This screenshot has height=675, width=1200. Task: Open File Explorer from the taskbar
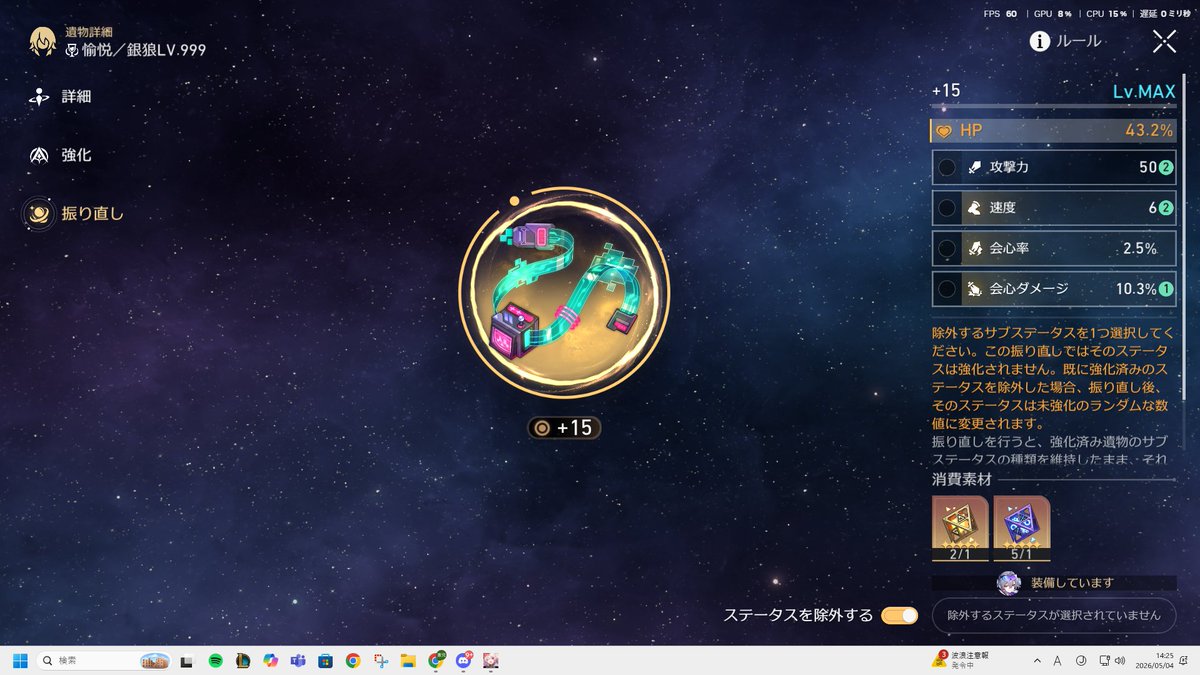click(408, 660)
